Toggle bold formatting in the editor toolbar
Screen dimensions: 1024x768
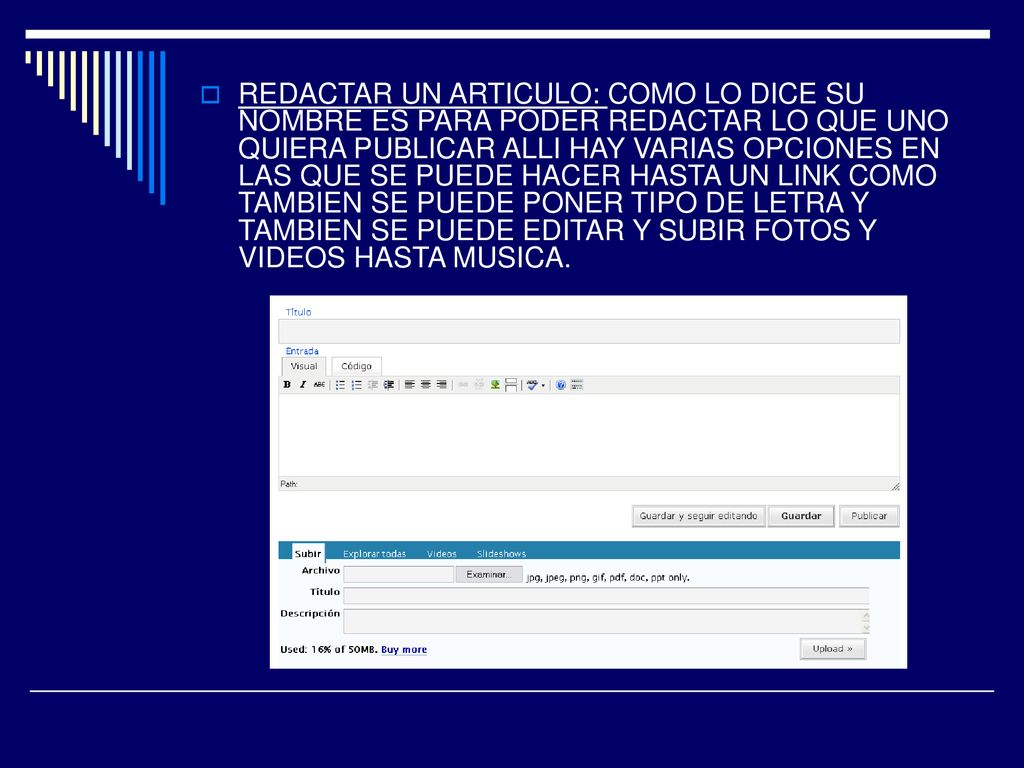pos(287,385)
